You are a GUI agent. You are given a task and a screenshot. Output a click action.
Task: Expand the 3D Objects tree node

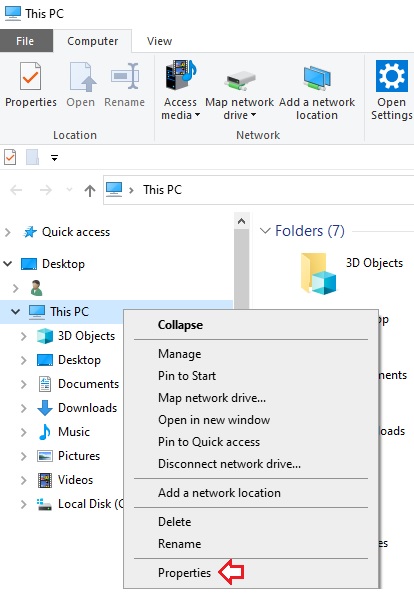pyautogui.click(x=24, y=336)
